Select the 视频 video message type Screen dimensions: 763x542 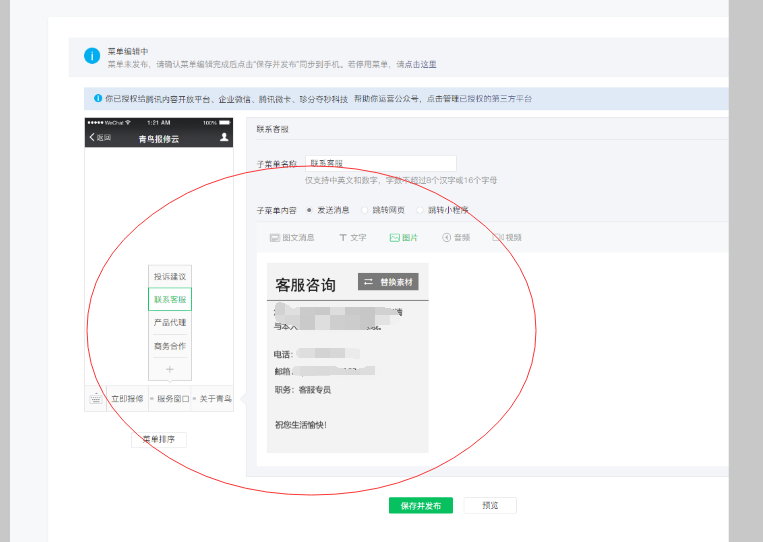(x=507, y=237)
